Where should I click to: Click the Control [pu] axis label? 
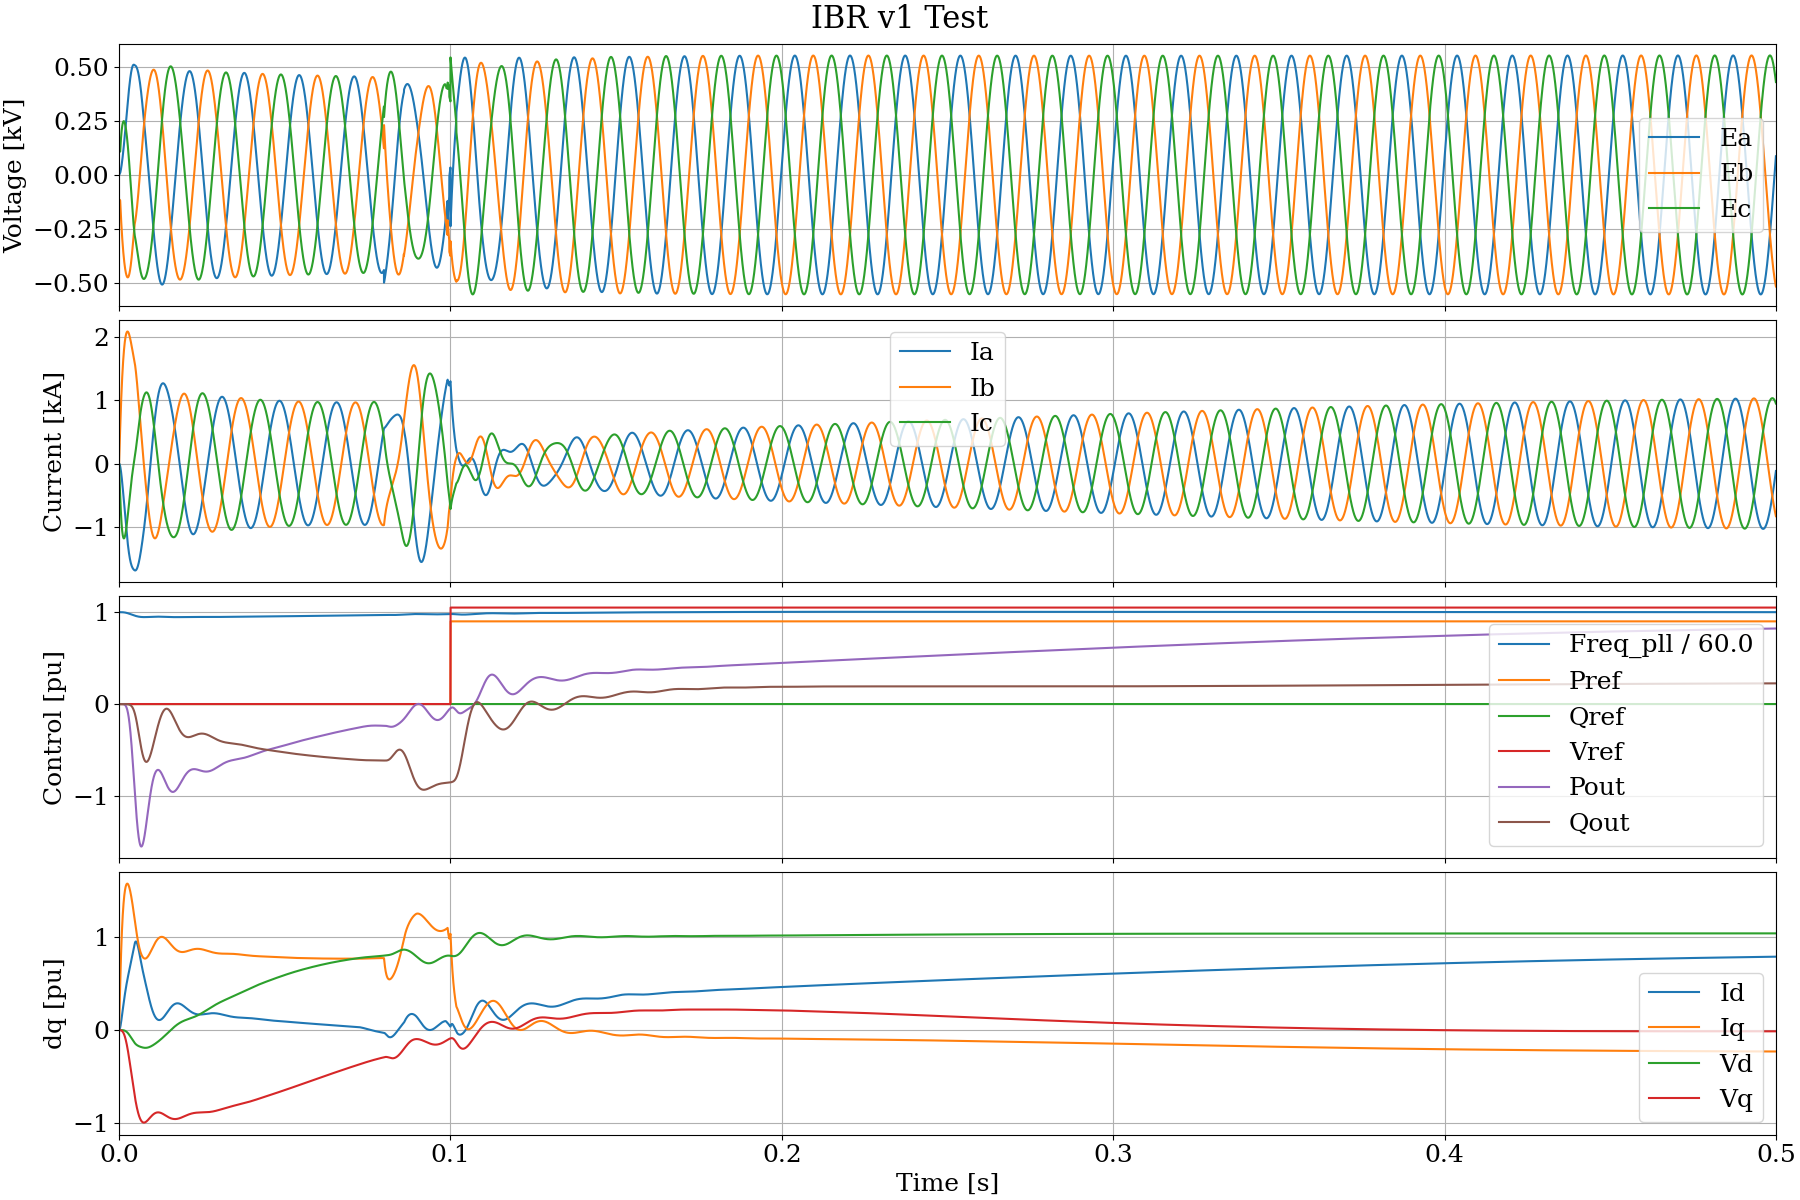click(x=53, y=728)
